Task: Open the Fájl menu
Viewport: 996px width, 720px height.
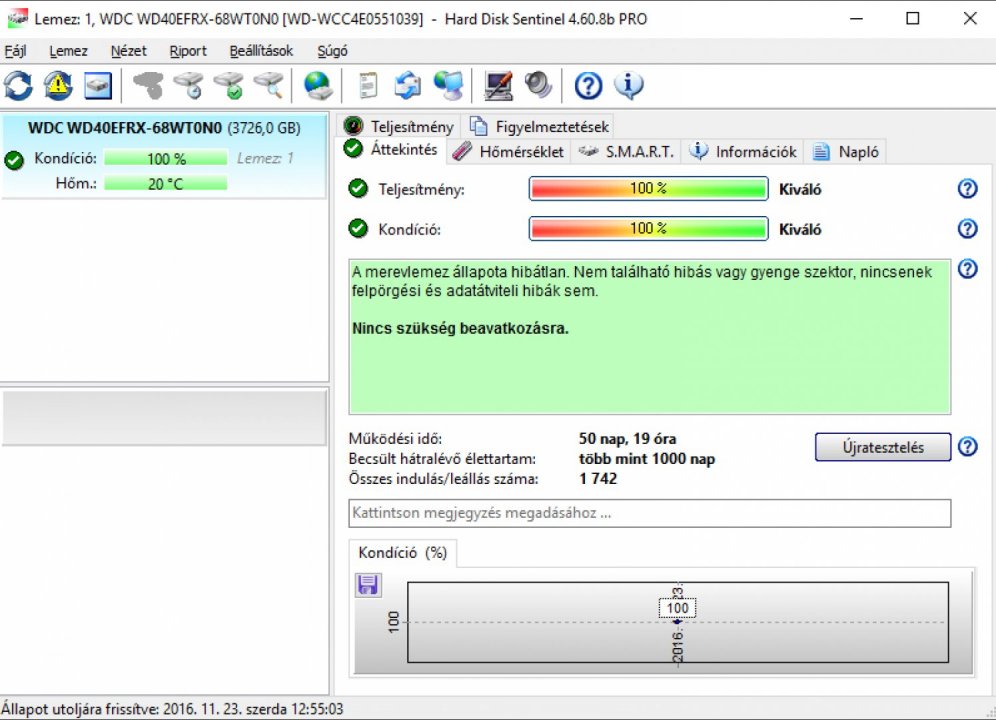Action: coord(15,51)
